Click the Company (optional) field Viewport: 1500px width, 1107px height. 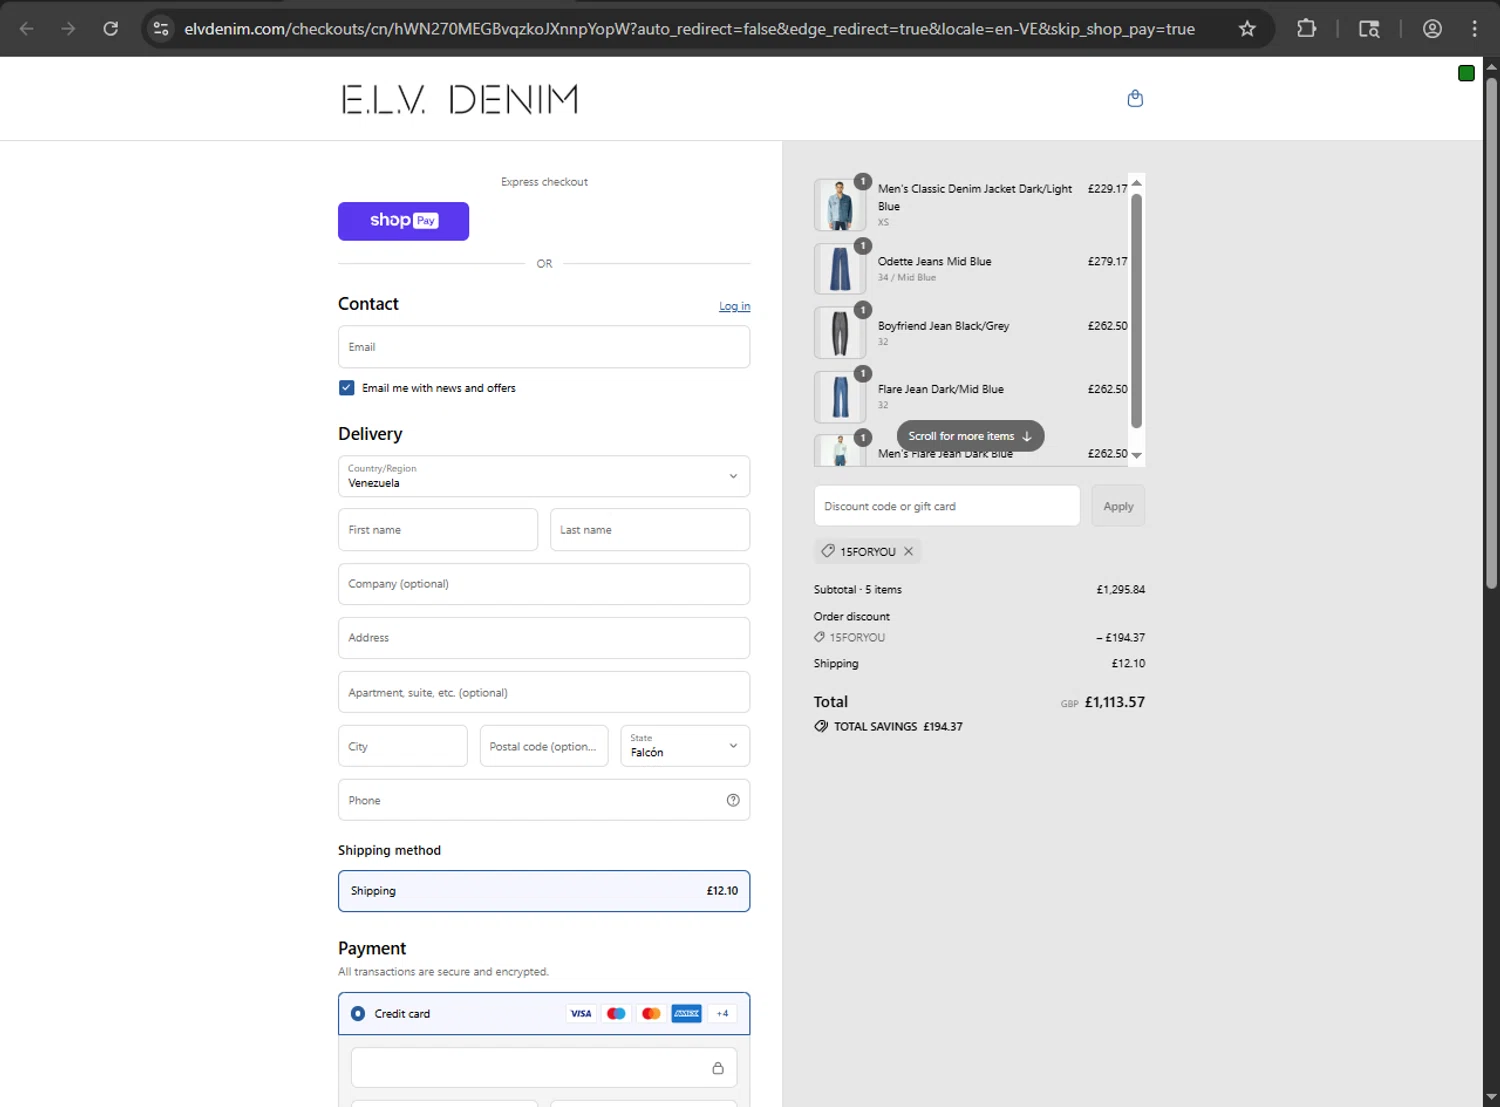pos(544,584)
